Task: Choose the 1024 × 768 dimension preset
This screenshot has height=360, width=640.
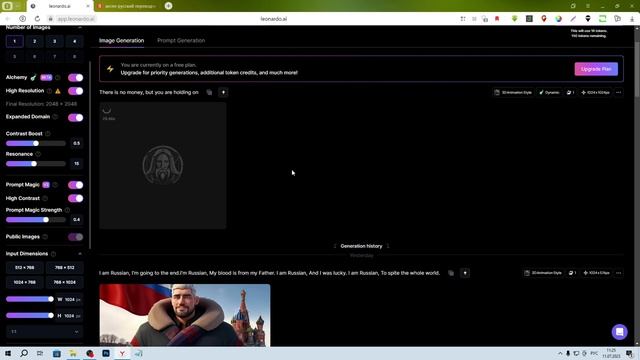Action: point(24,282)
